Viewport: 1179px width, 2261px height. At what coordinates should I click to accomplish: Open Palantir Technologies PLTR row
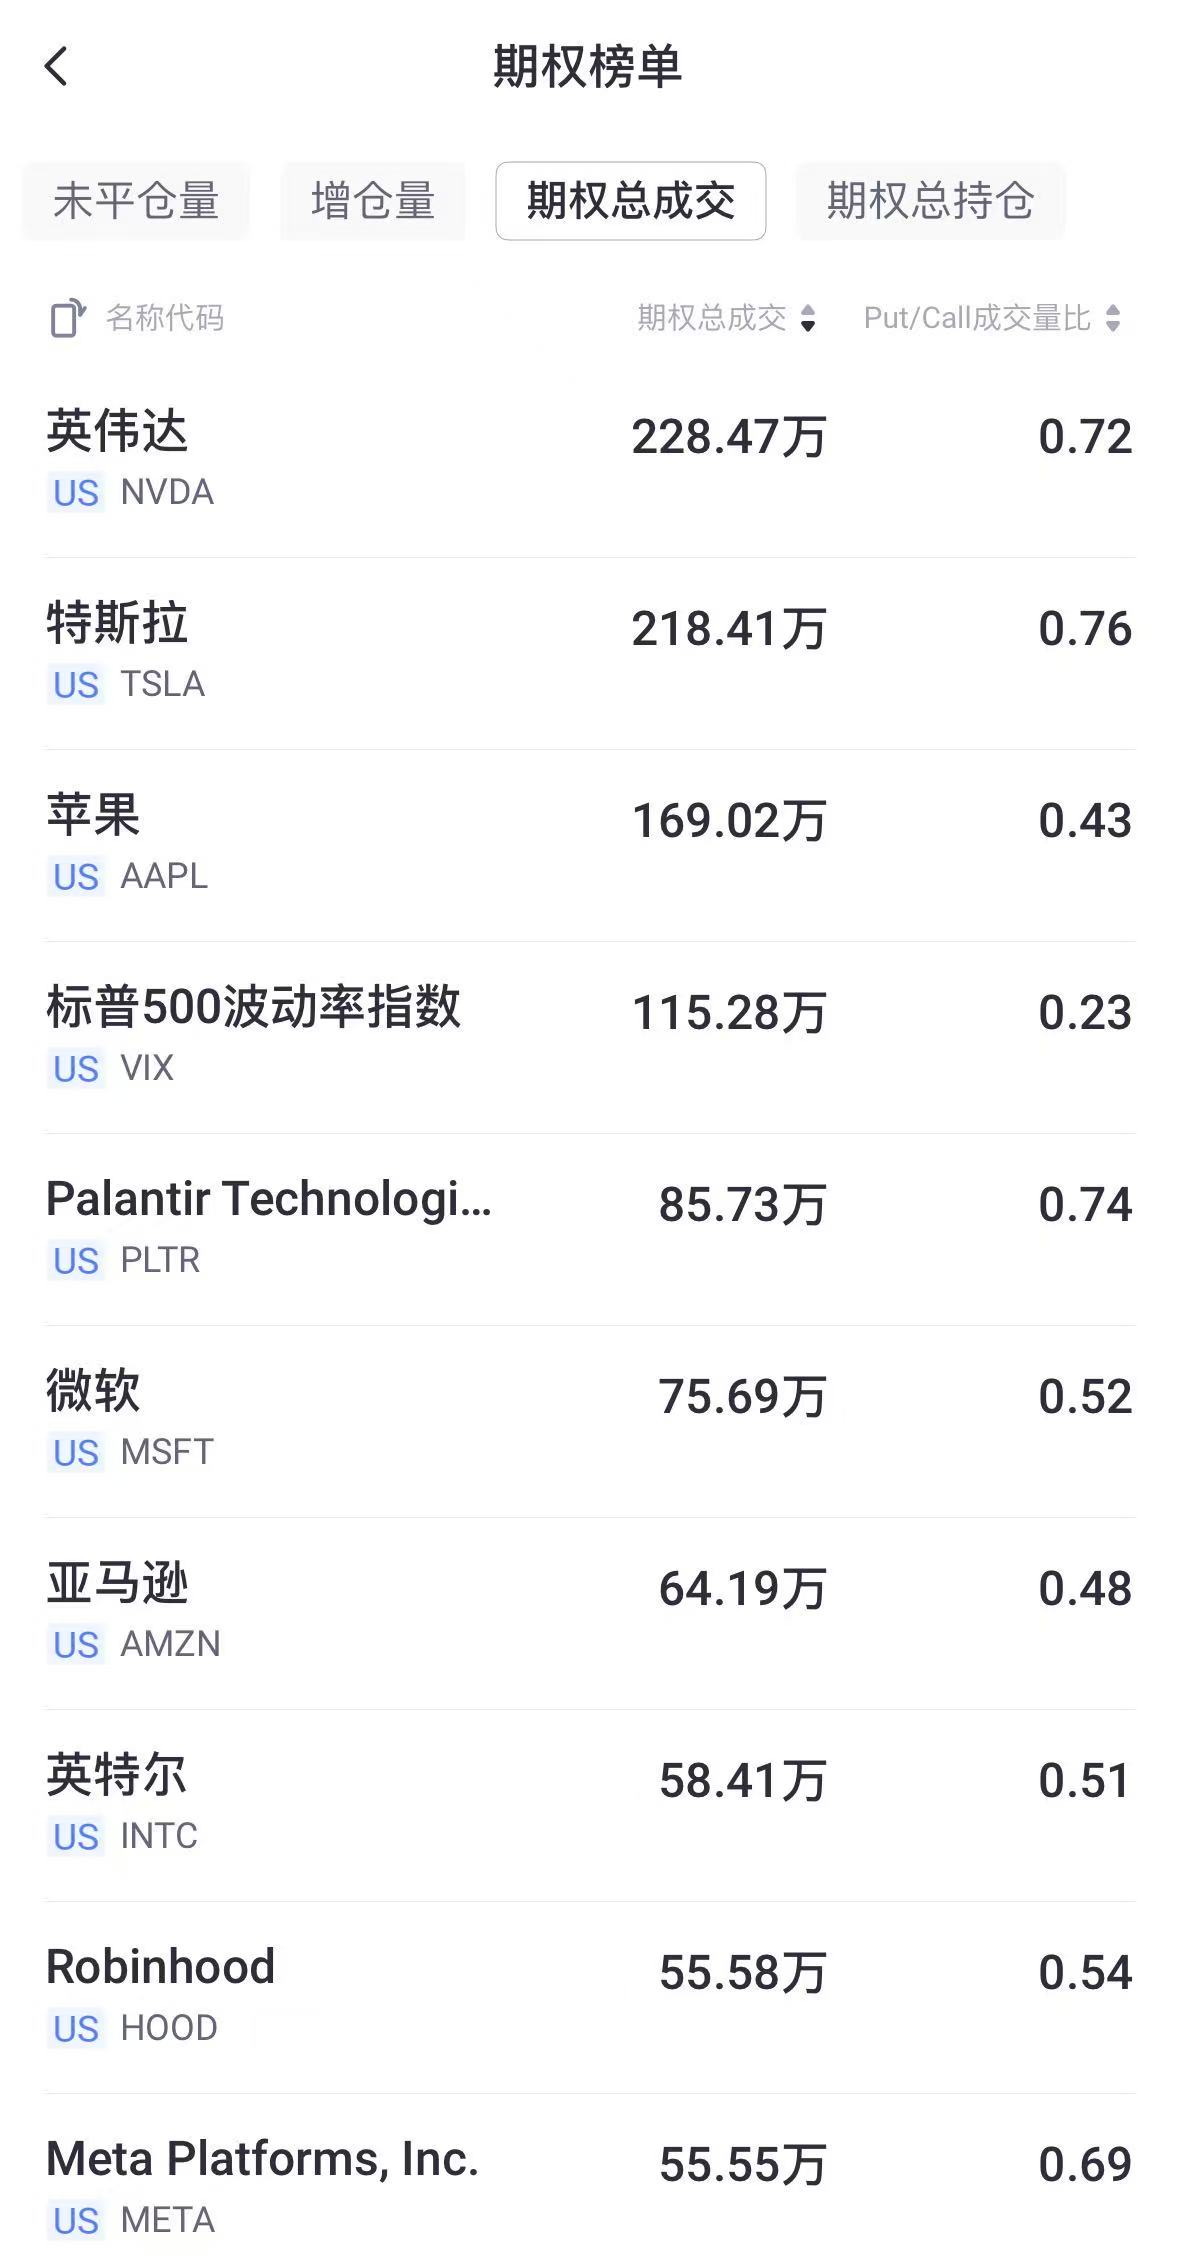pos(589,1228)
